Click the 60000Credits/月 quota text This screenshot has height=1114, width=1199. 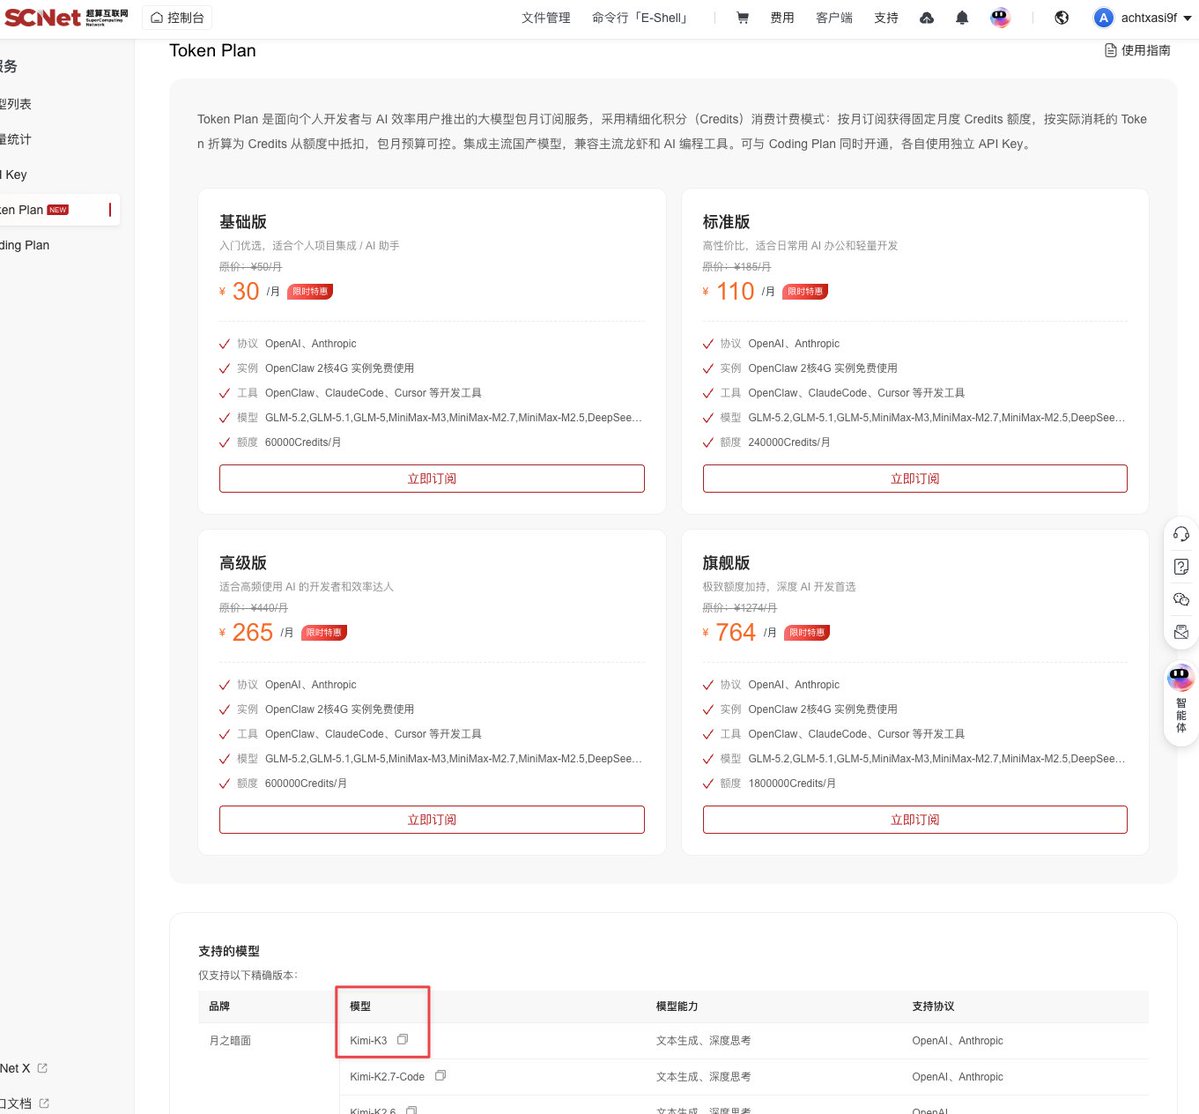click(303, 442)
